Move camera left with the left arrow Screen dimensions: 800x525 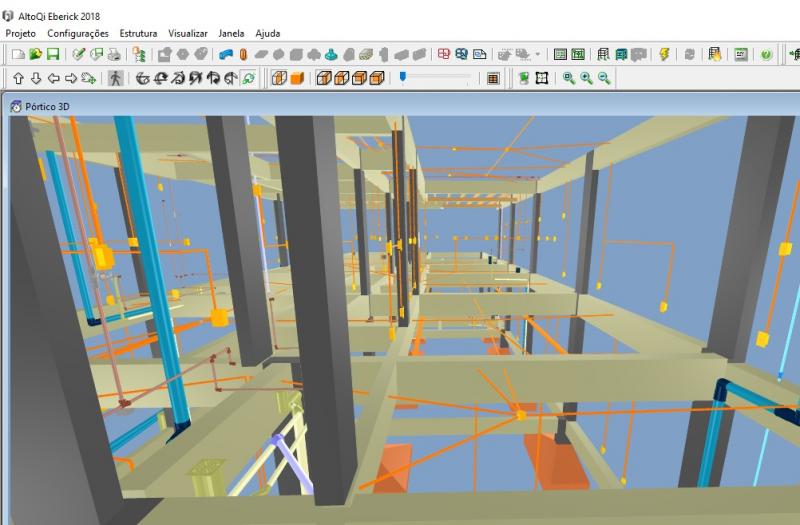(54, 79)
